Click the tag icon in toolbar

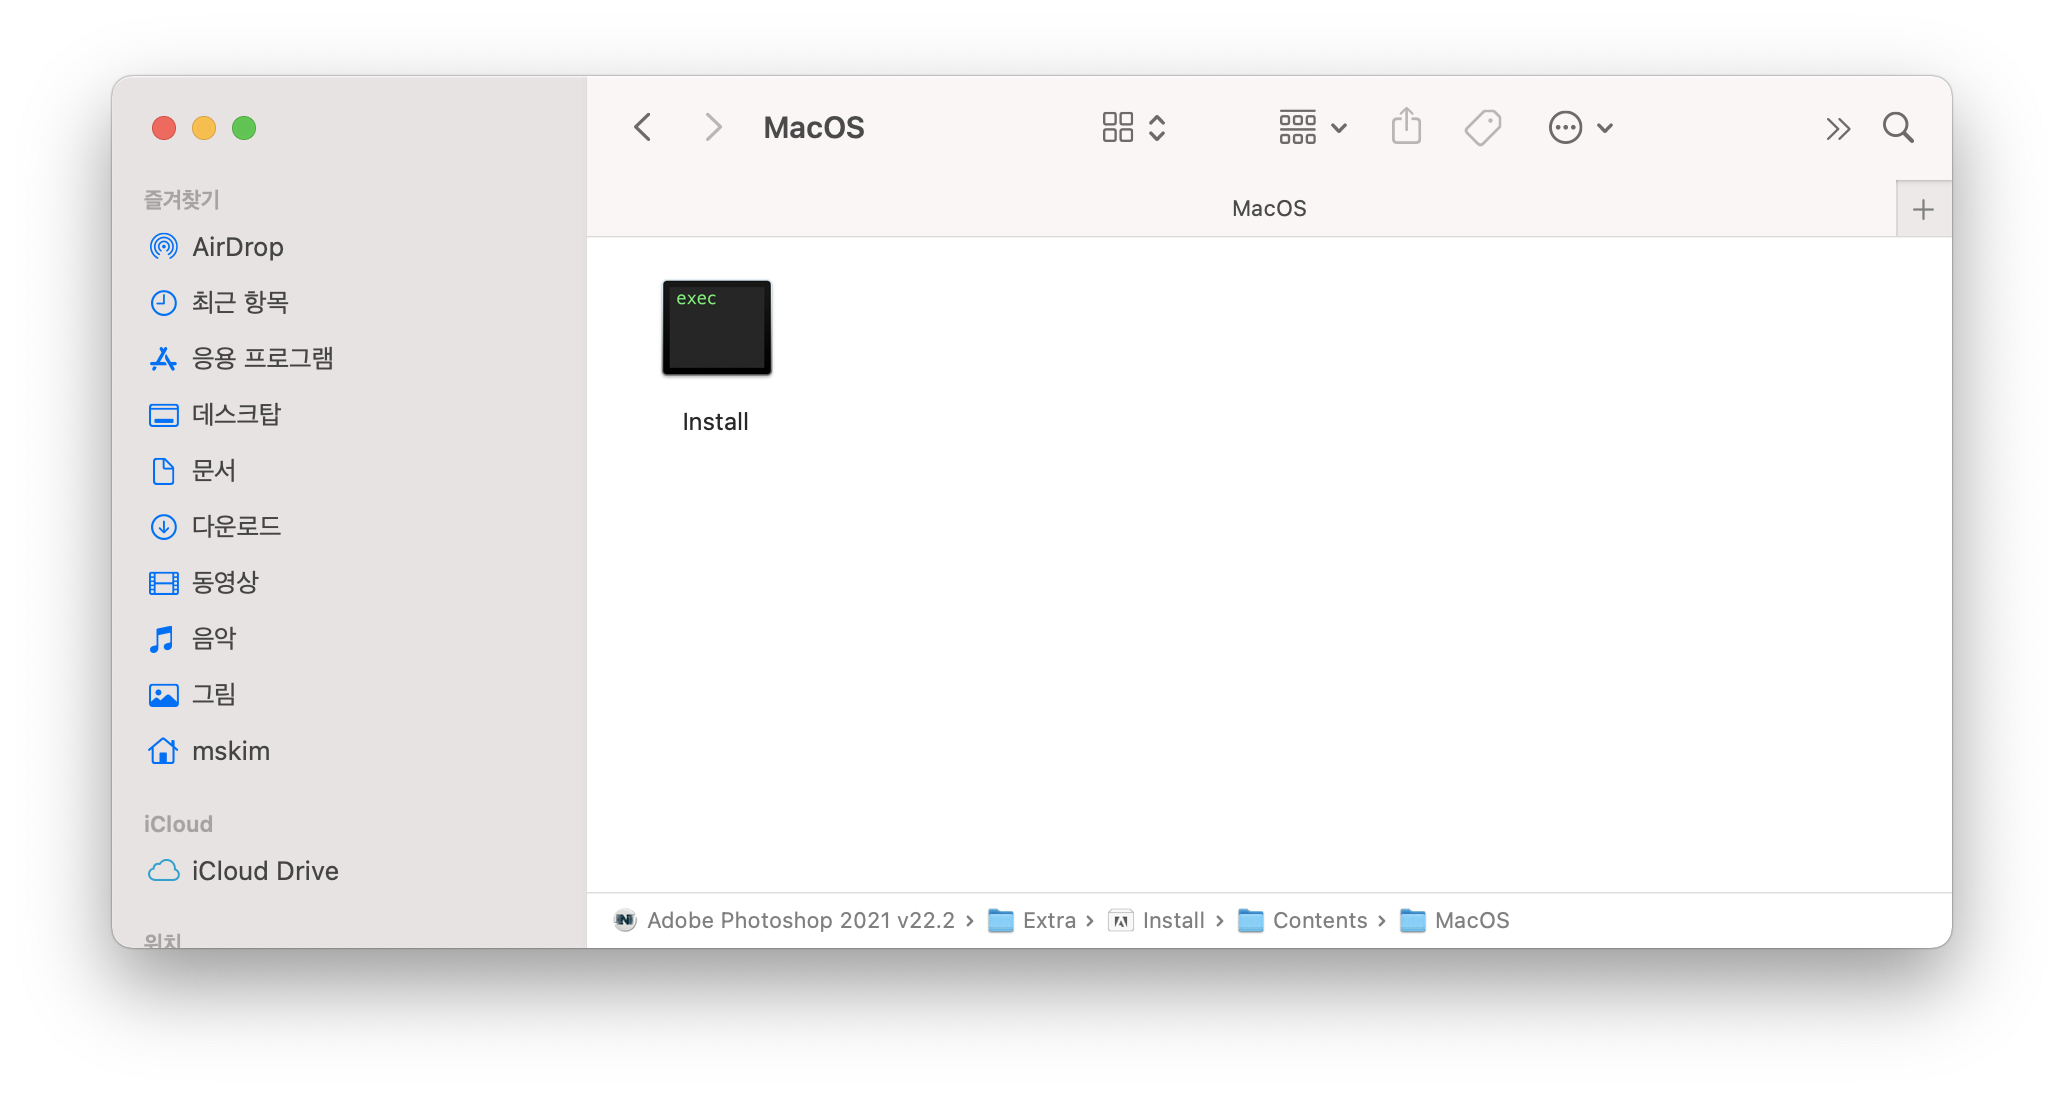(1482, 128)
